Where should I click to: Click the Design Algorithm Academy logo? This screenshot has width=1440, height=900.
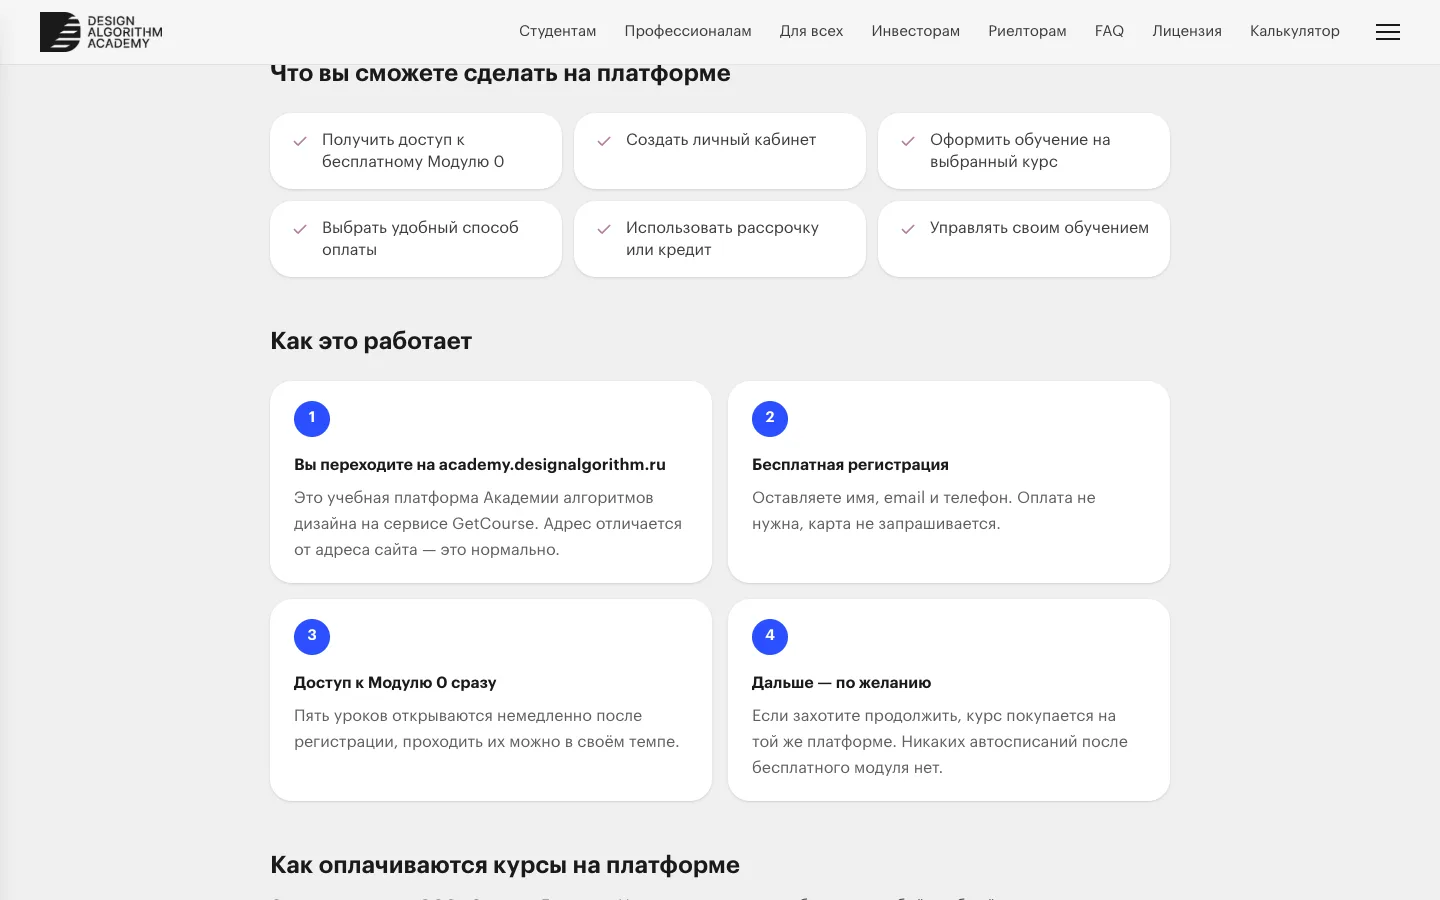(x=101, y=32)
